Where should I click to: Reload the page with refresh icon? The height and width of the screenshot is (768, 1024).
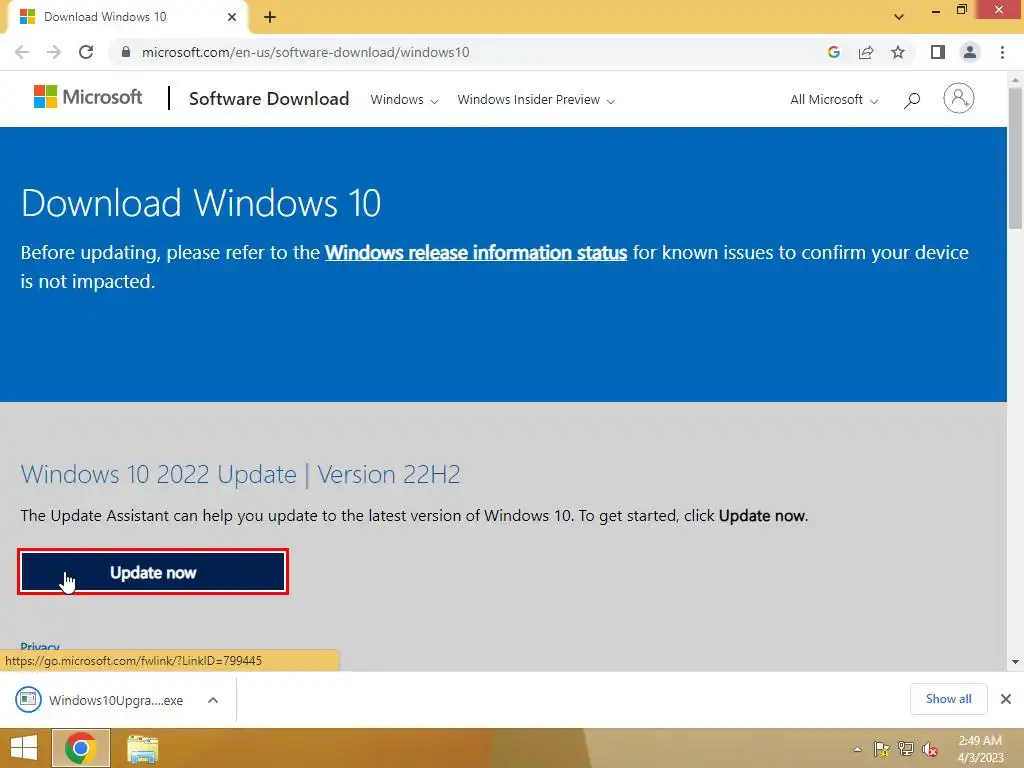86,52
